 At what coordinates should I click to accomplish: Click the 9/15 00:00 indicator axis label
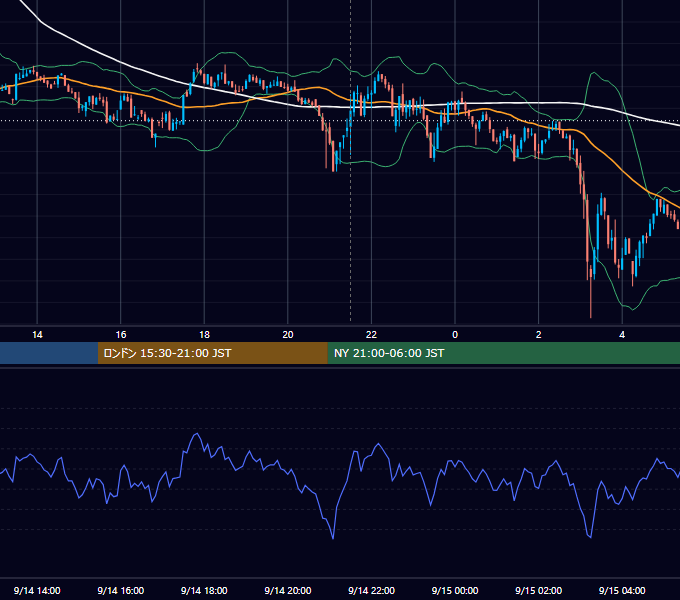click(455, 590)
